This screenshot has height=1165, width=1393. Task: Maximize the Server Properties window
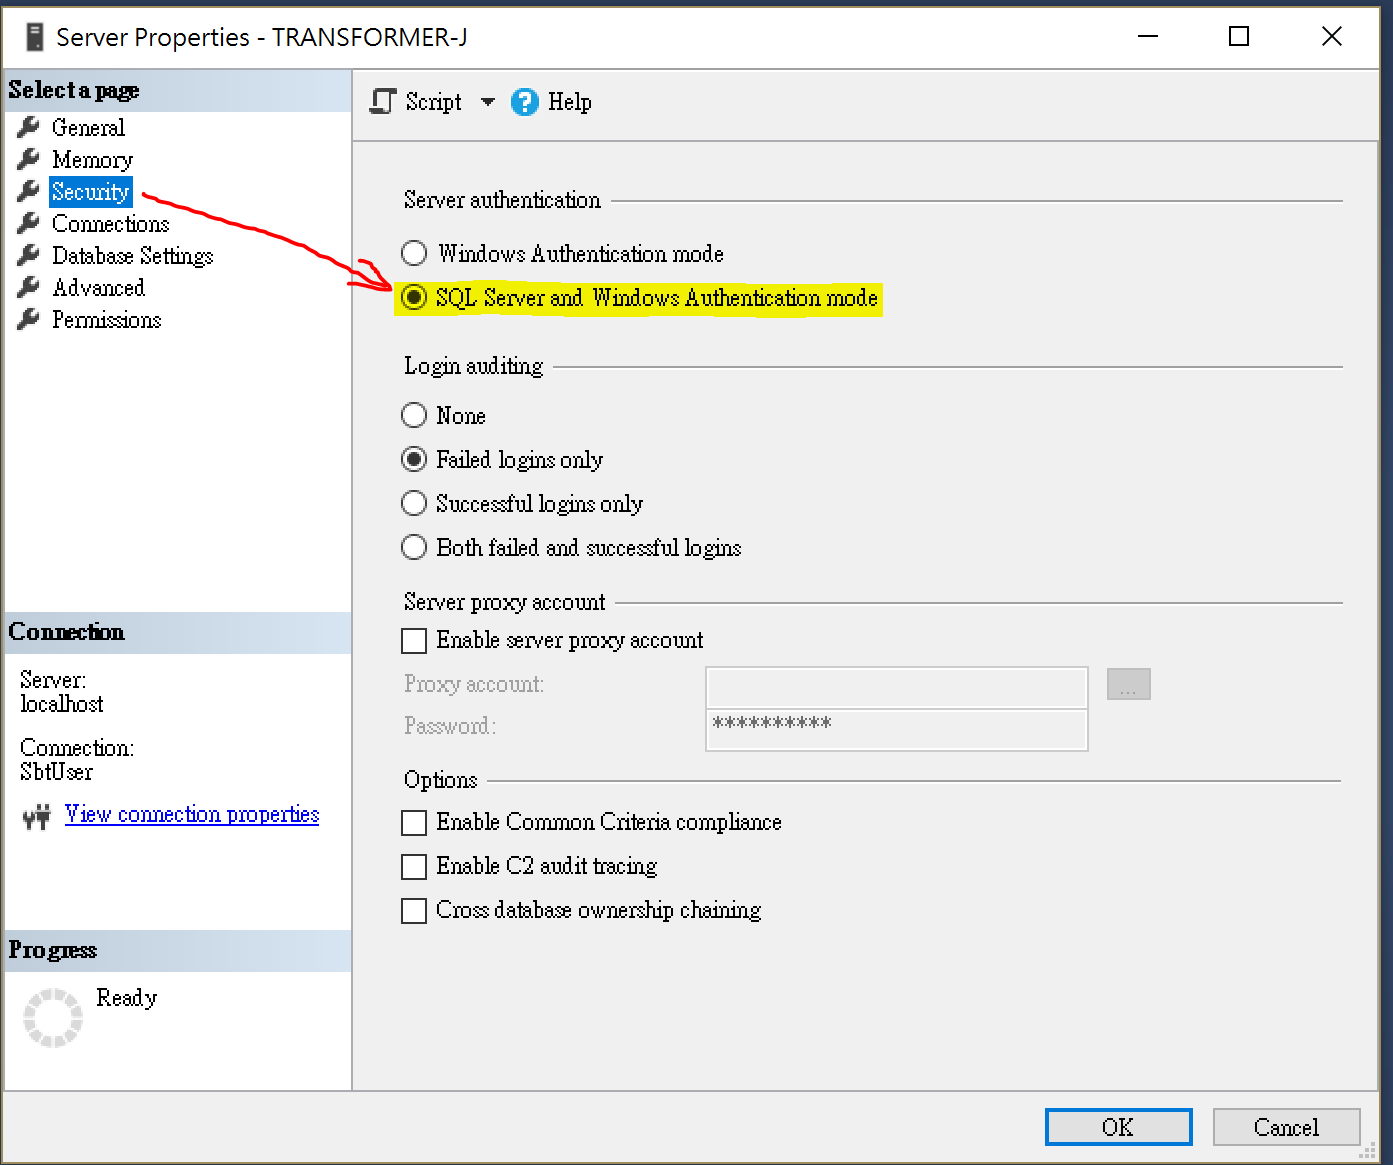click(x=1239, y=37)
